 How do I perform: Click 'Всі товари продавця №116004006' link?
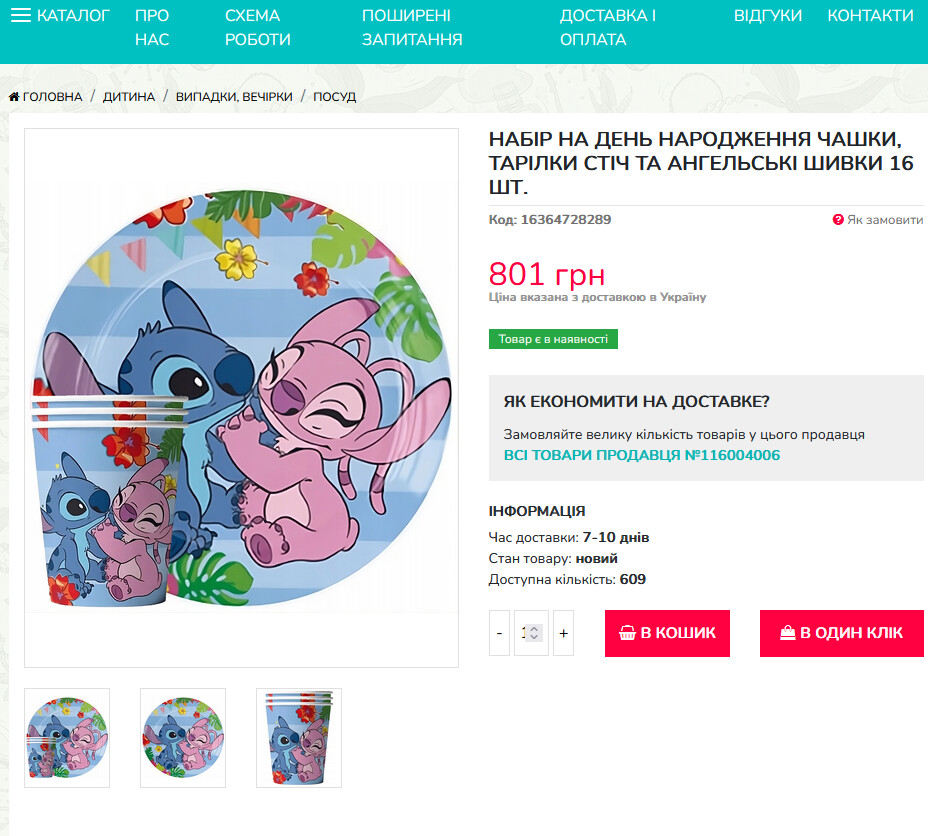(x=642, y=455)
